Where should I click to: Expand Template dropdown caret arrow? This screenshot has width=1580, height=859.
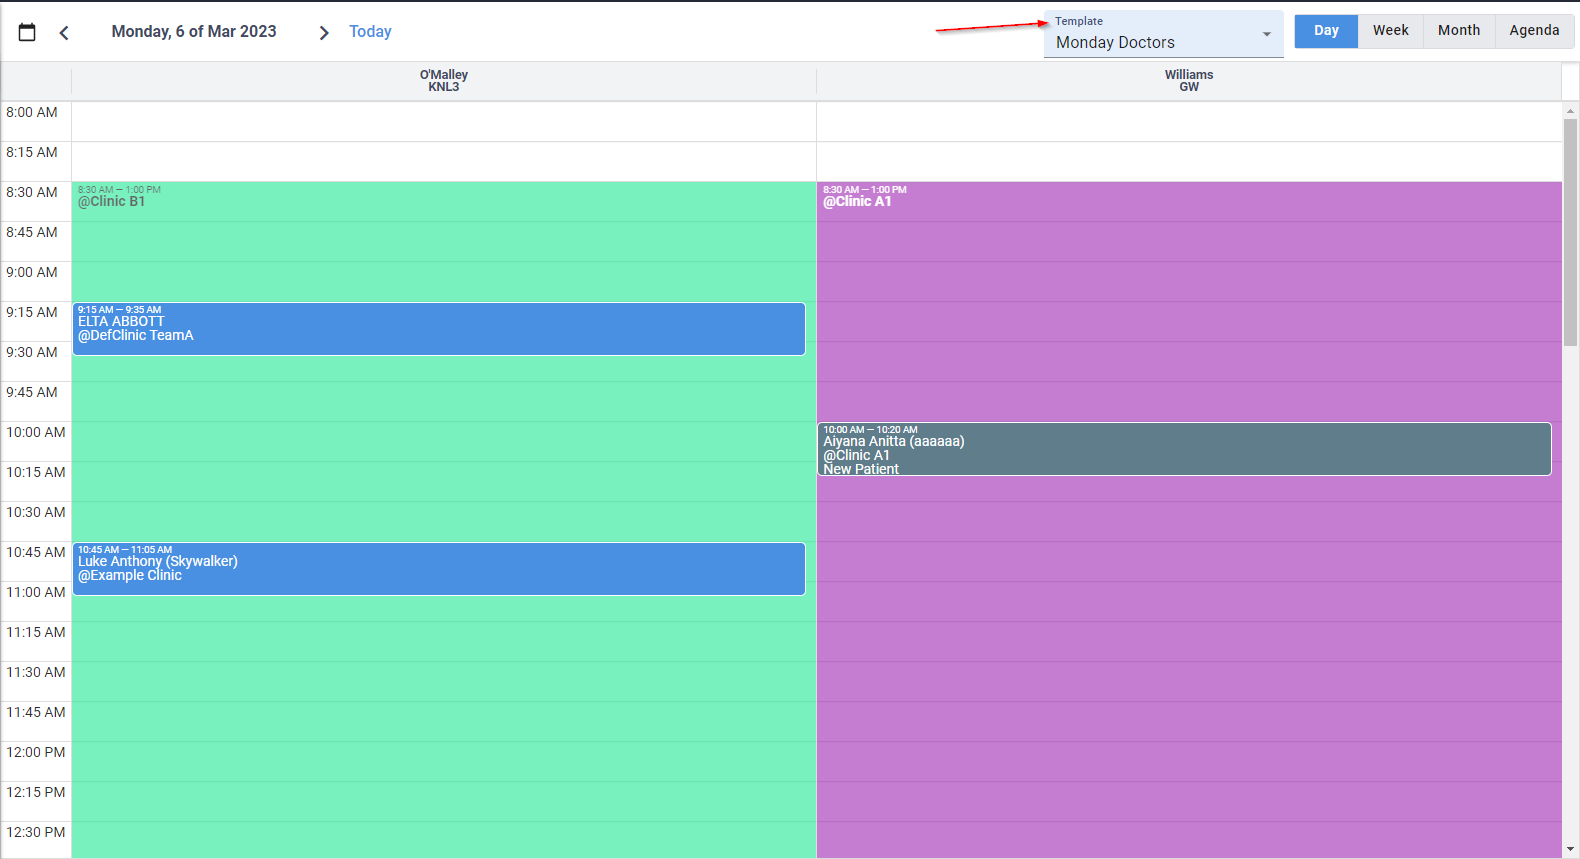coord(1267,35)
